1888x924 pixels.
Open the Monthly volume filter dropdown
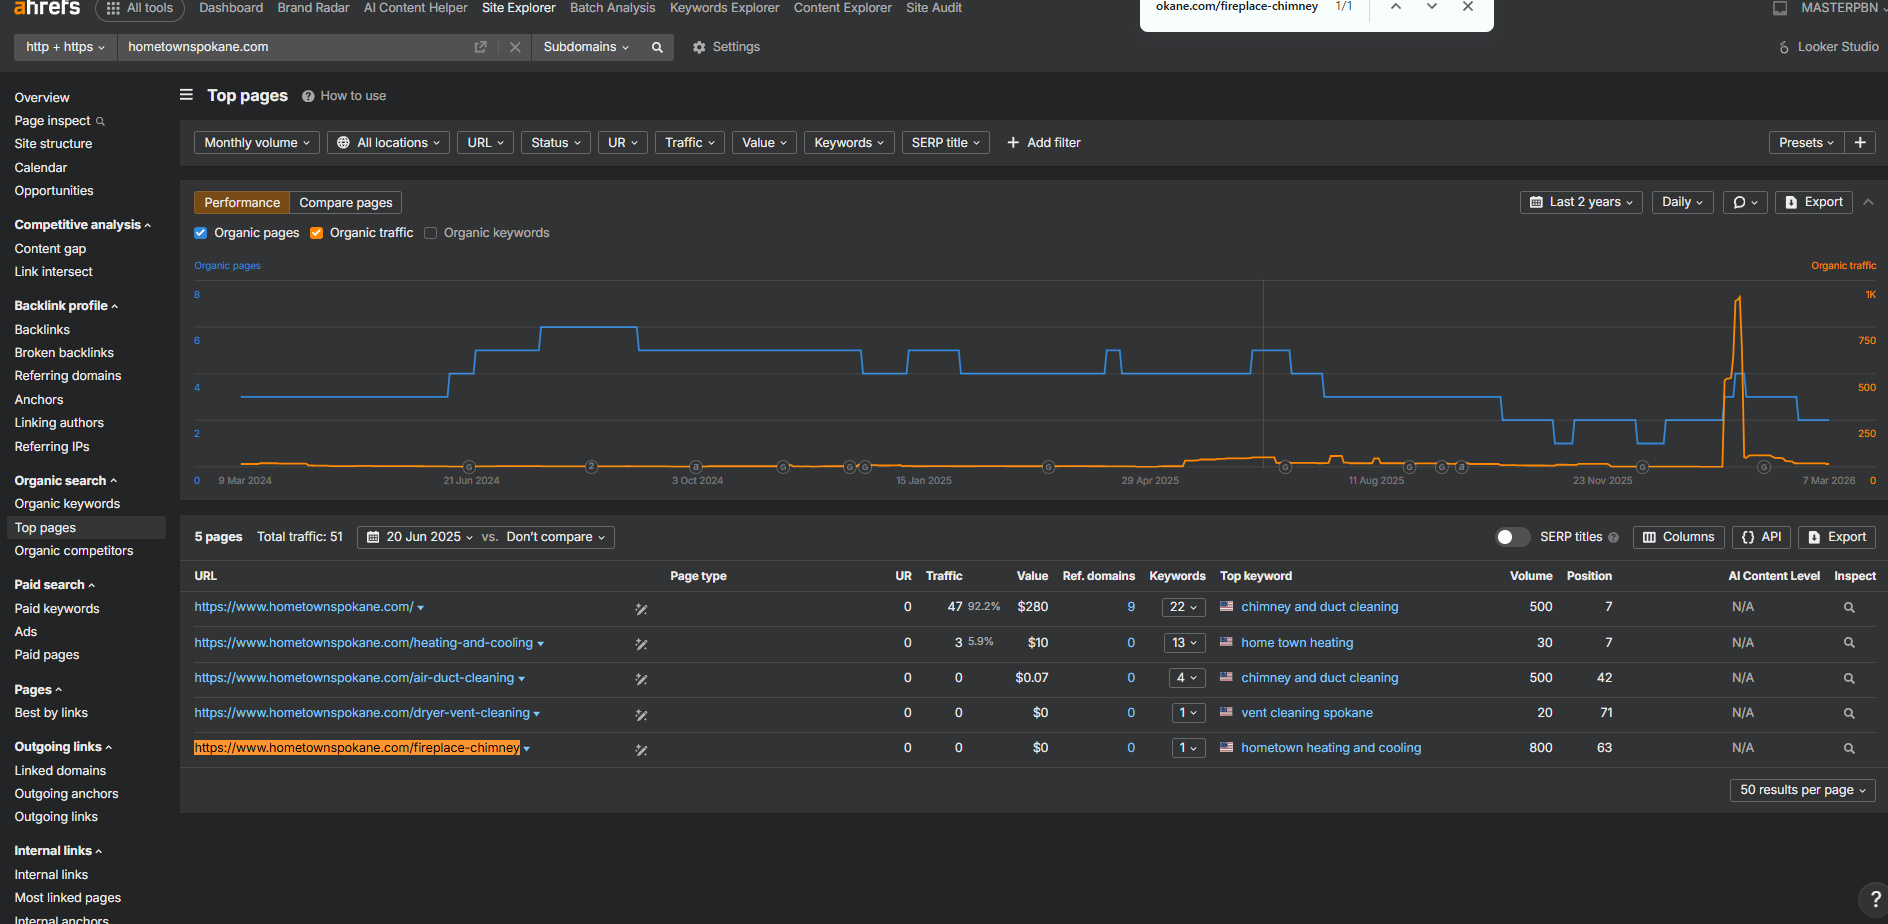(x=257, y=143)
